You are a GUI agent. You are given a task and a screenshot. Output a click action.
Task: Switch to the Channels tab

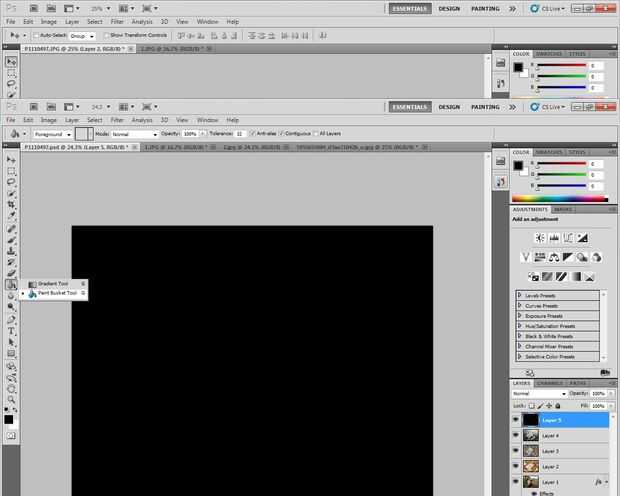pos(550,383)
